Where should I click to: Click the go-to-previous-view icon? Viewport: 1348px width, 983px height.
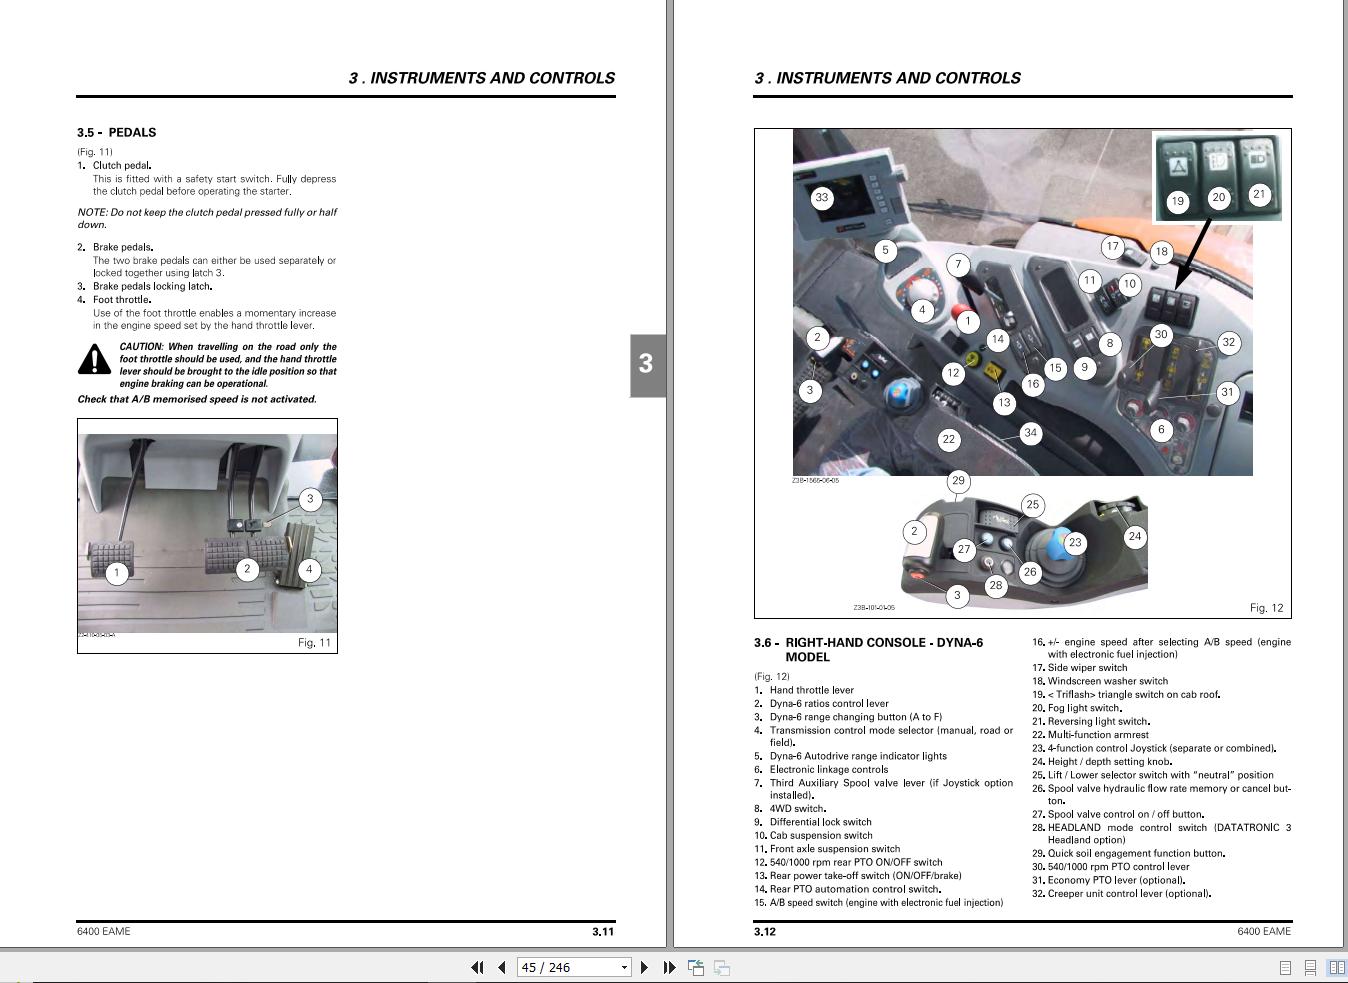pyautogui.click(x=696, y=967)
